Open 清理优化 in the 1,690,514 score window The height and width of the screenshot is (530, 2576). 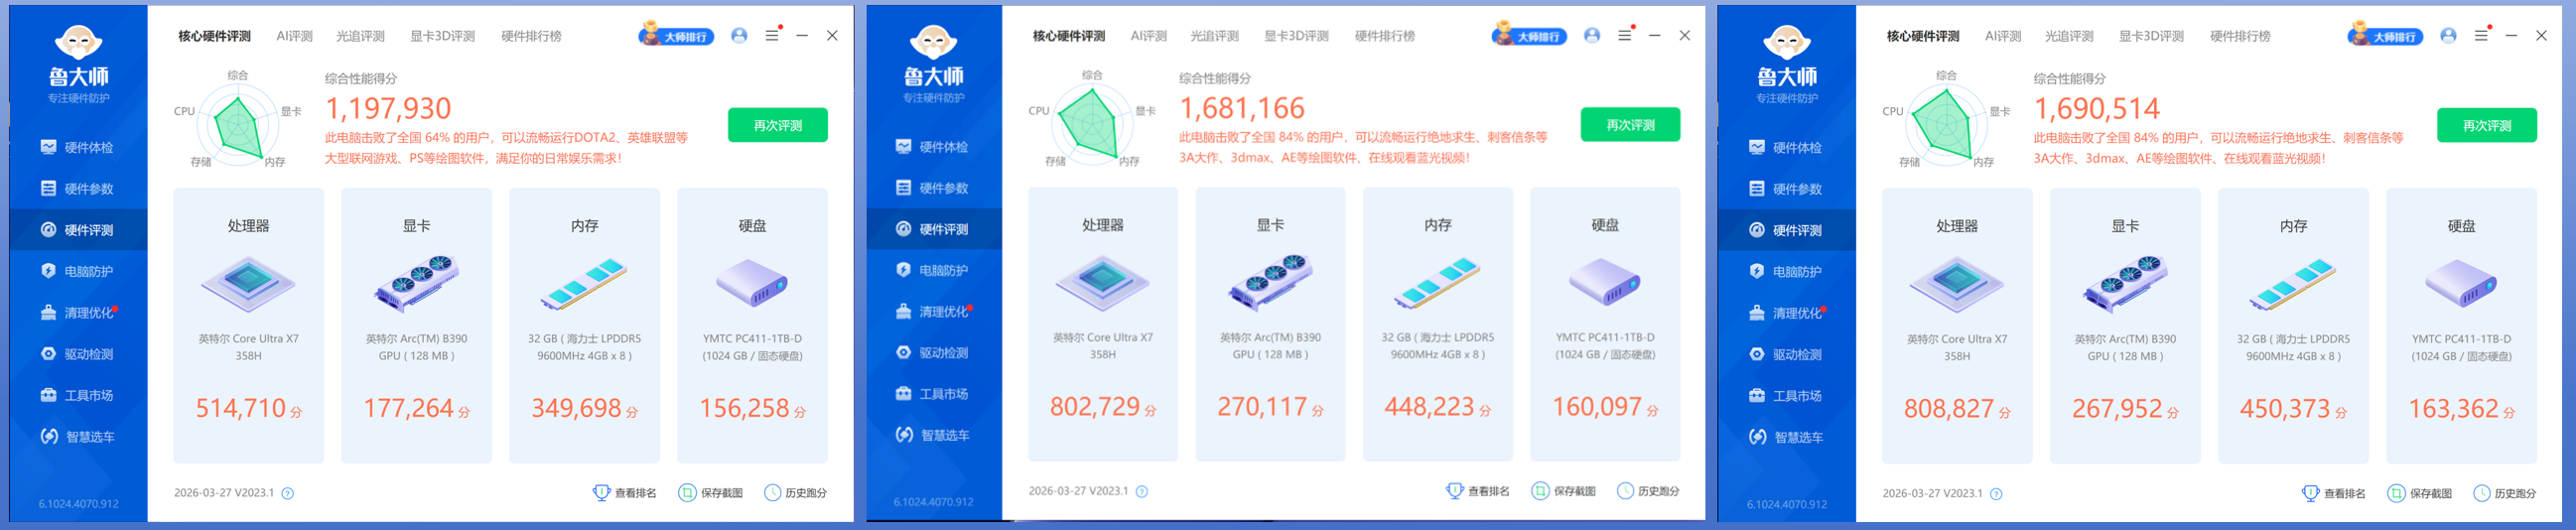(1787, 312)
